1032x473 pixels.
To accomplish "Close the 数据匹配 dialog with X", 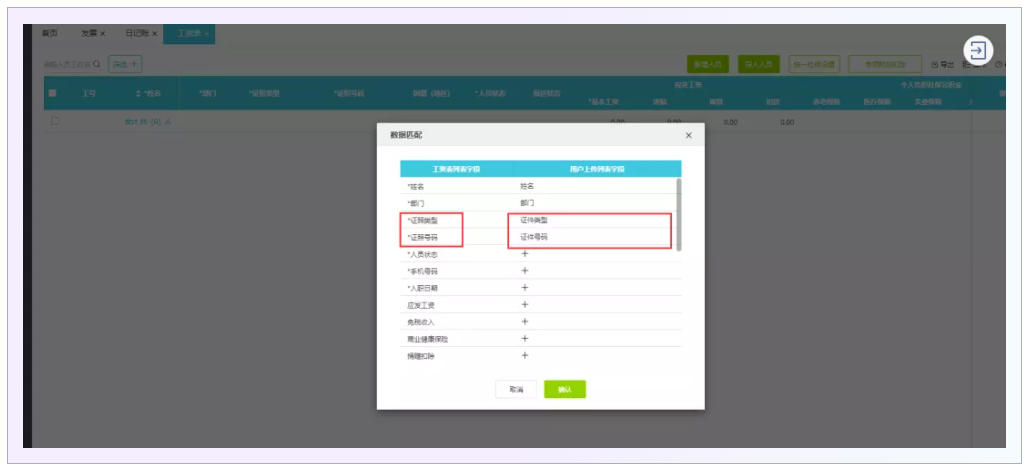I will pyautogui.click(x=688, y=135).
